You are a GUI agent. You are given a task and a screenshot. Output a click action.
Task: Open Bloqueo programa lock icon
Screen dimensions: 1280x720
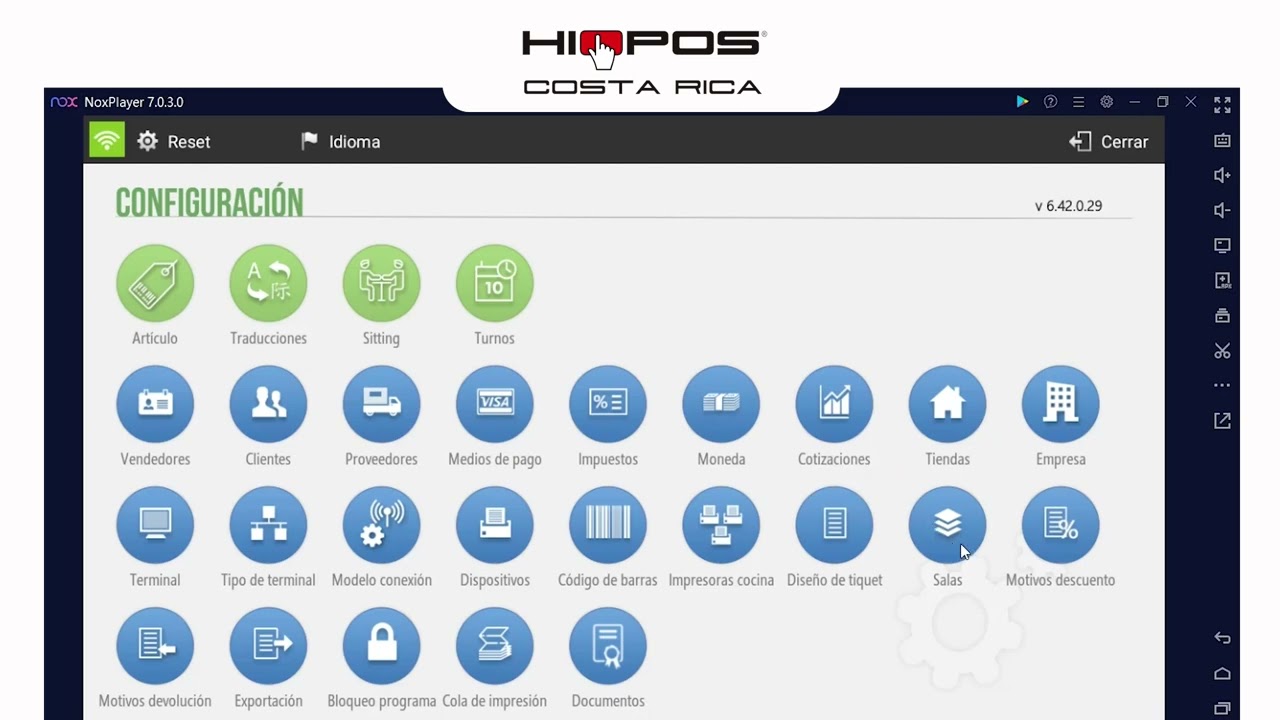click(x=381, y=646)
